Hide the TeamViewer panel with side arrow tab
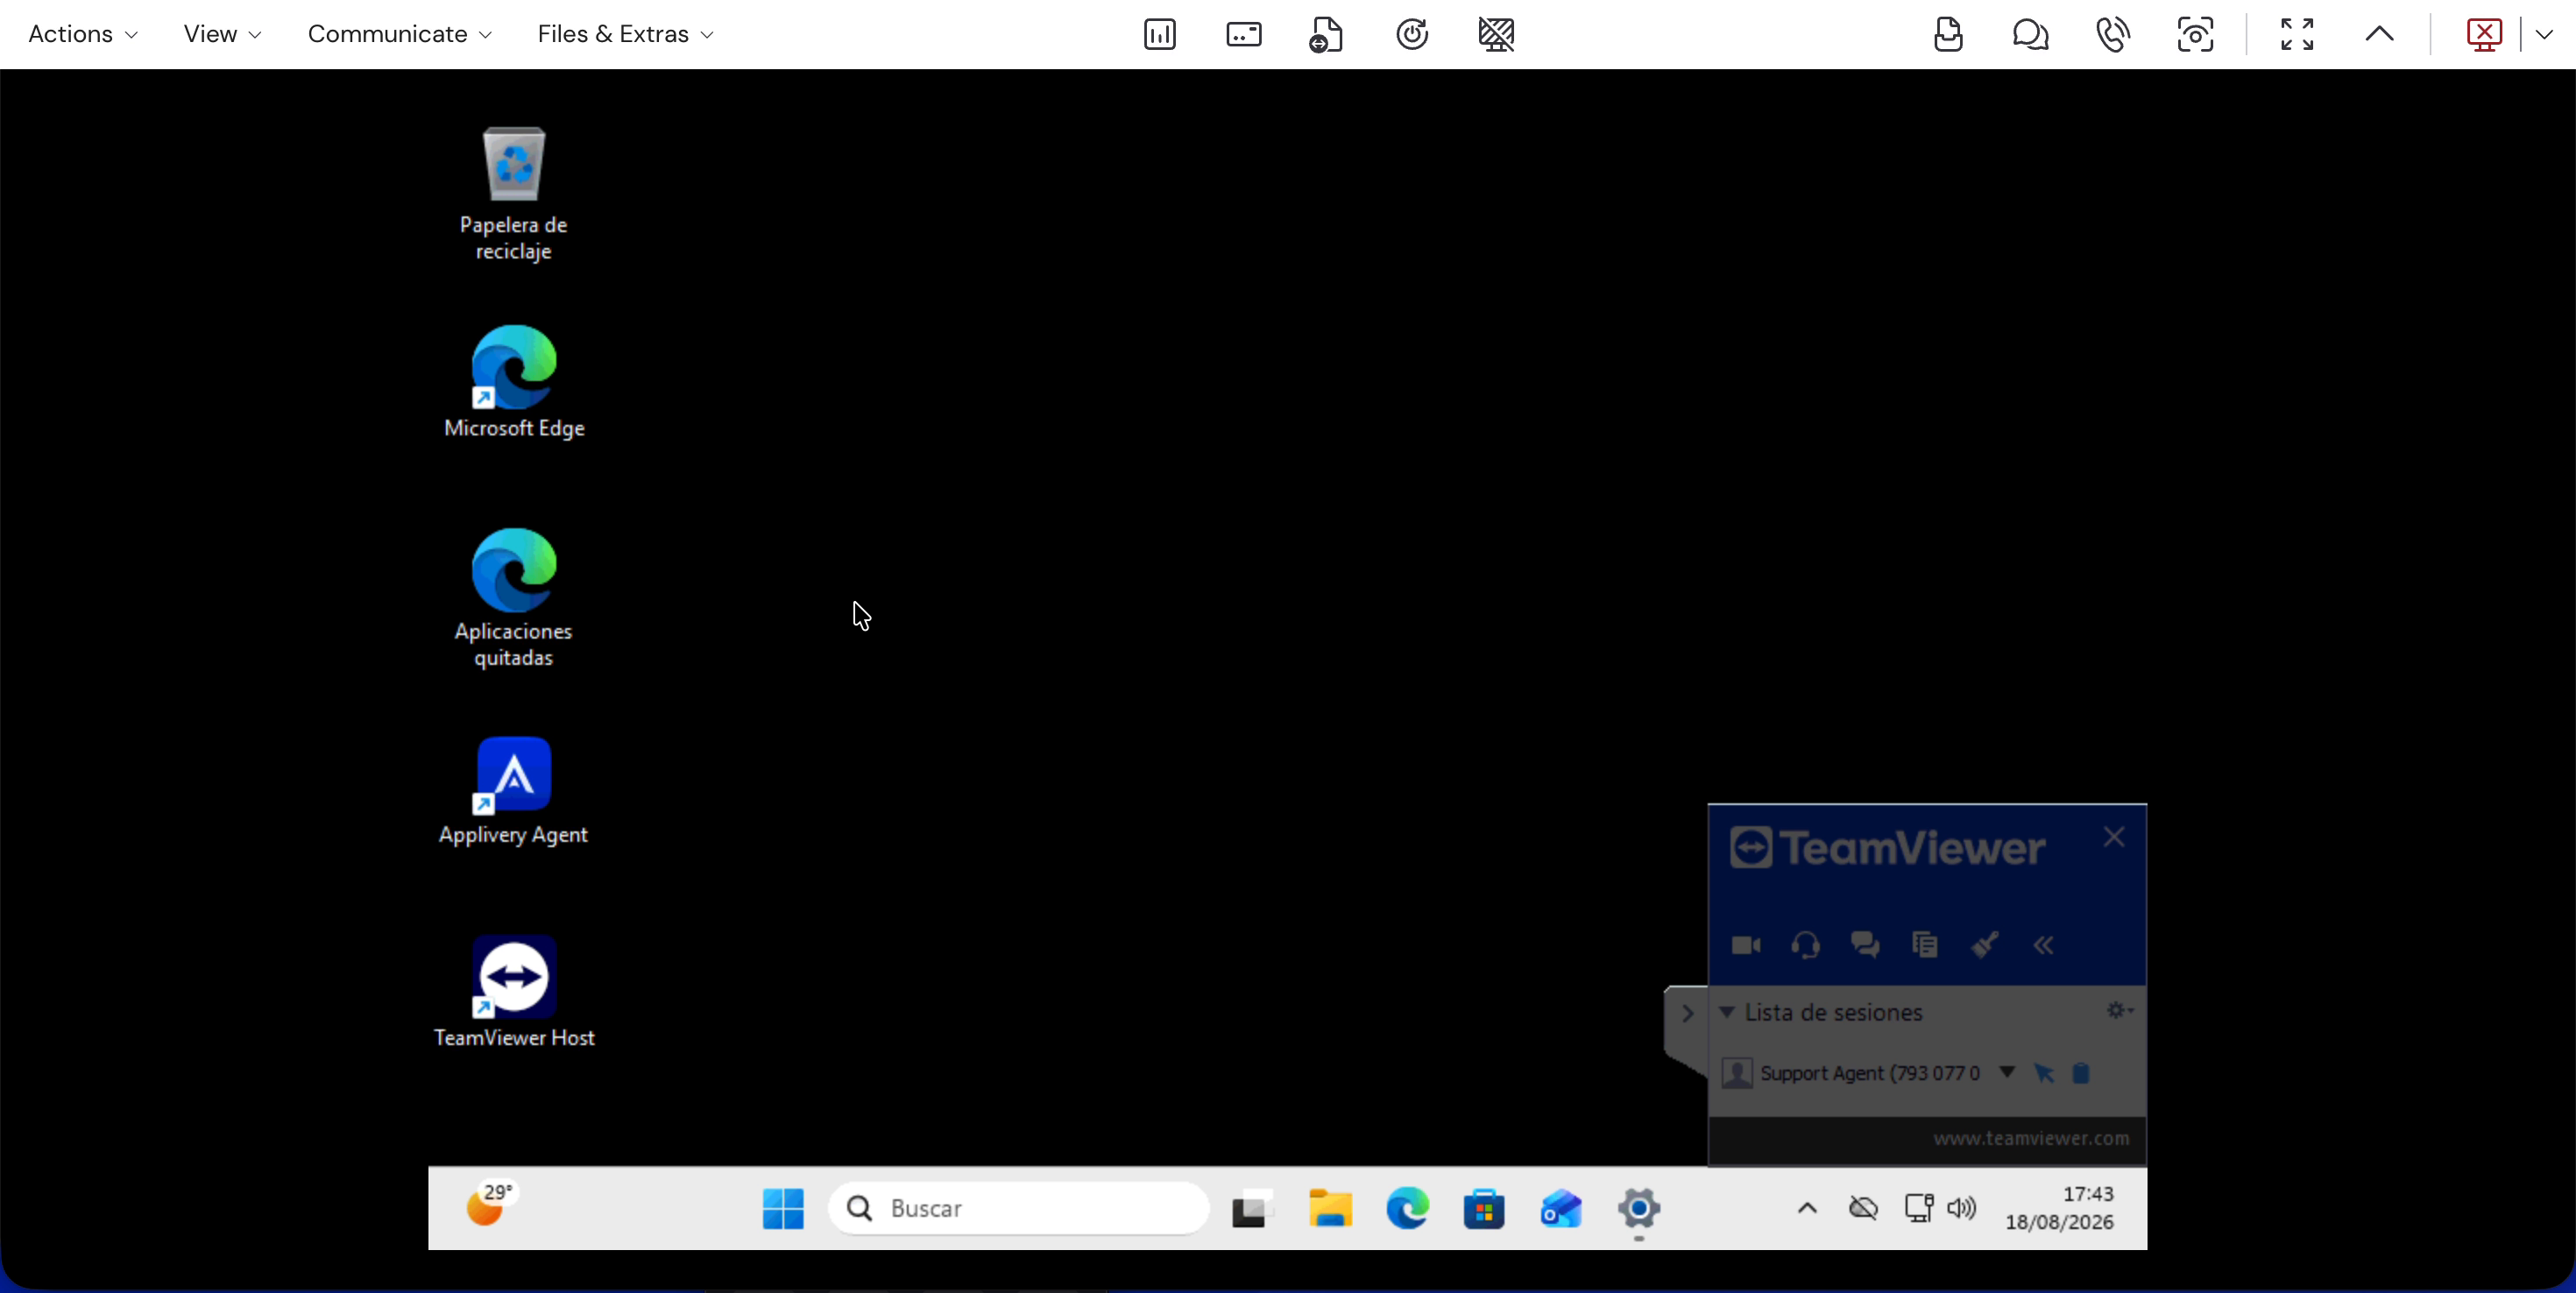The image size is (2576, 1293). point(1688,1014)
